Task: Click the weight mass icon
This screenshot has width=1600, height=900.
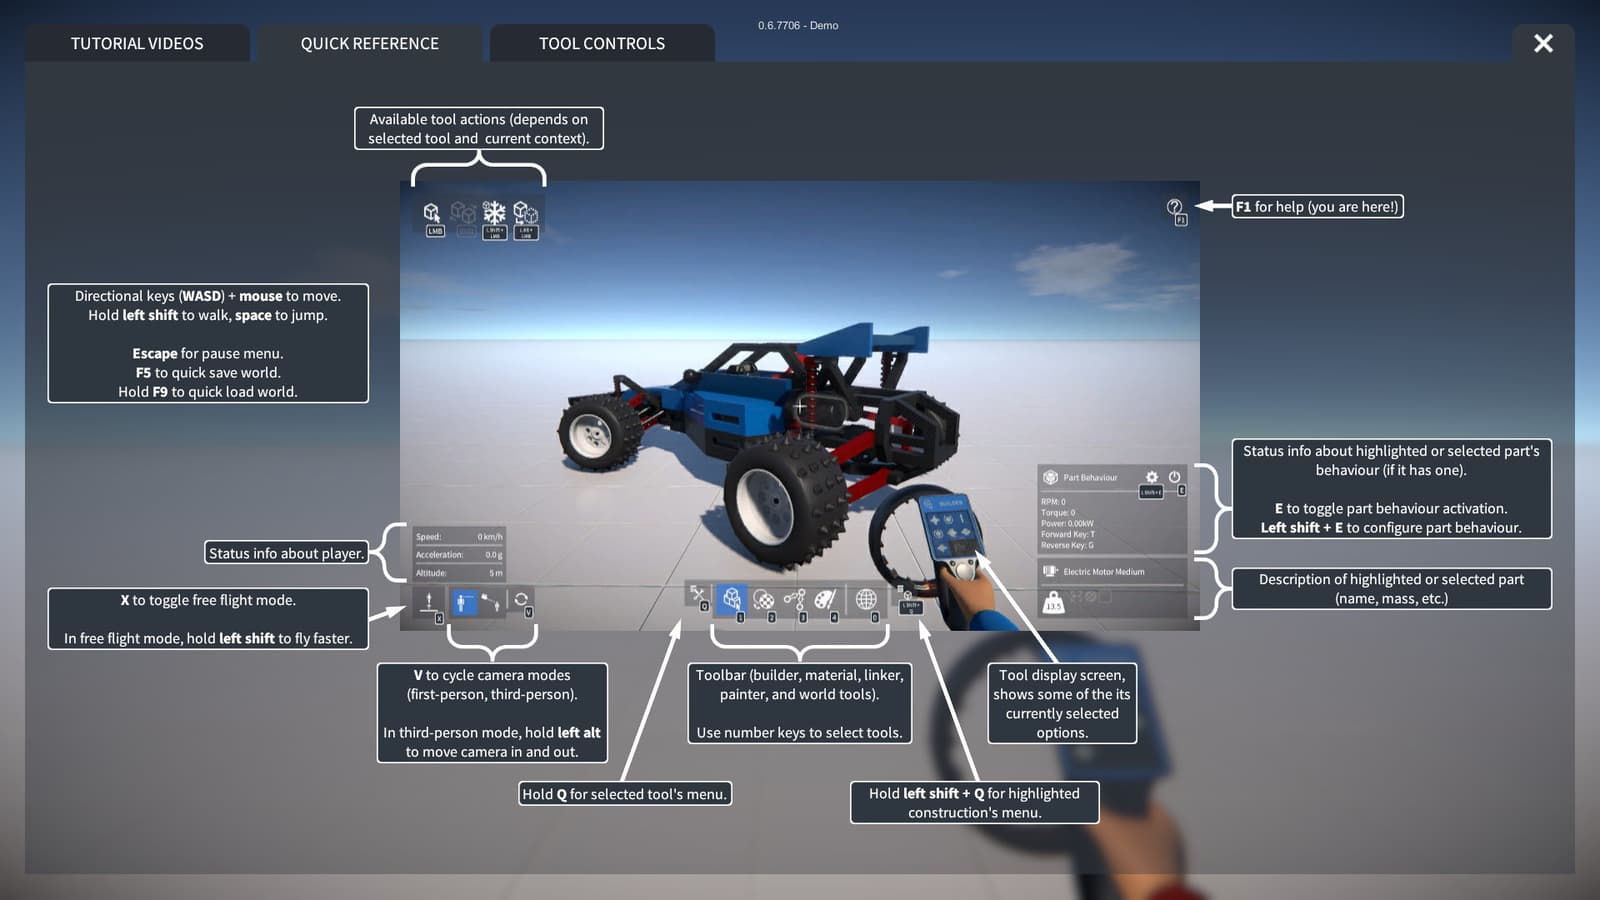Action: pos(1053,601)
